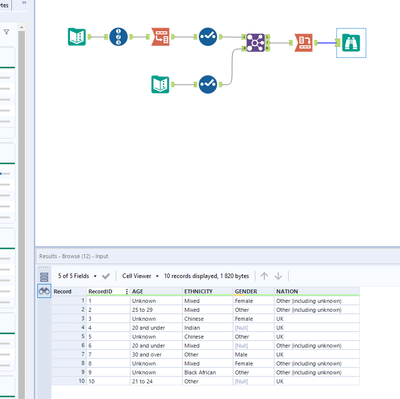Click the AGE column header
The width and height of the screenshot is (400, 399).
click(156, 291)
